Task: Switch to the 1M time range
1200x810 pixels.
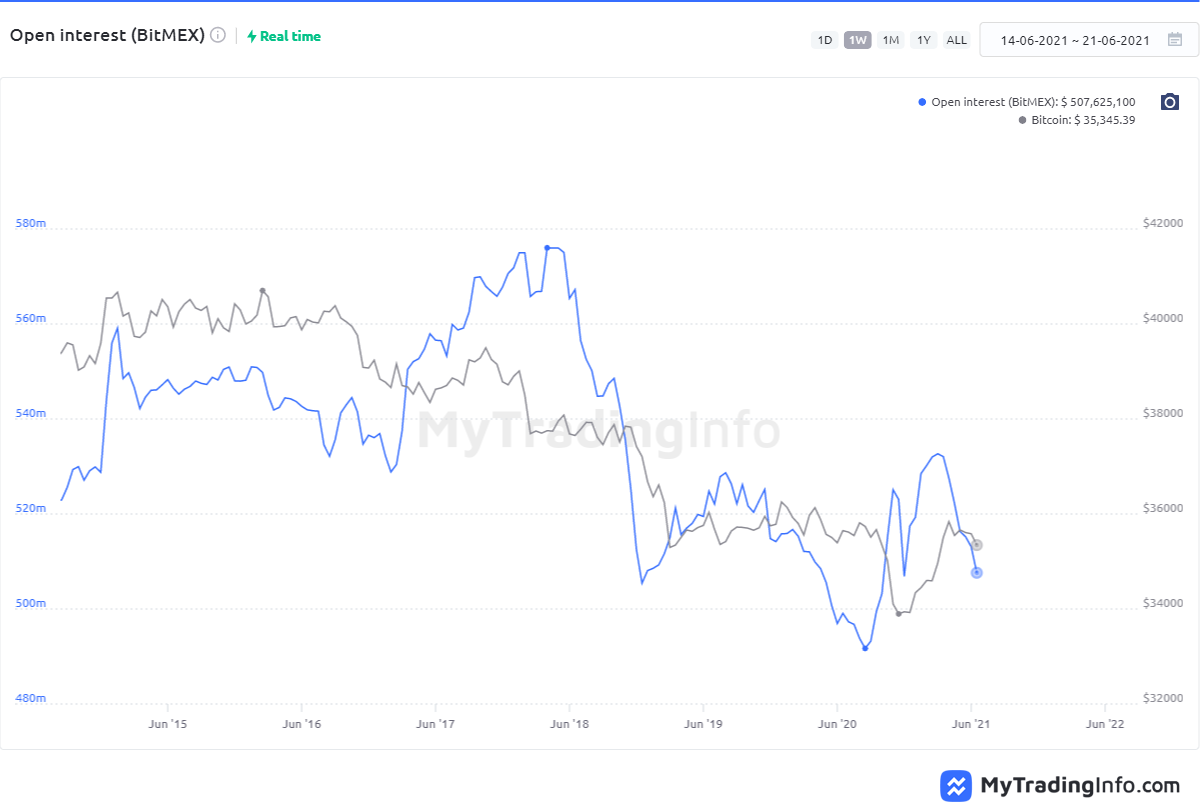Action: click(x=891, y=40)
